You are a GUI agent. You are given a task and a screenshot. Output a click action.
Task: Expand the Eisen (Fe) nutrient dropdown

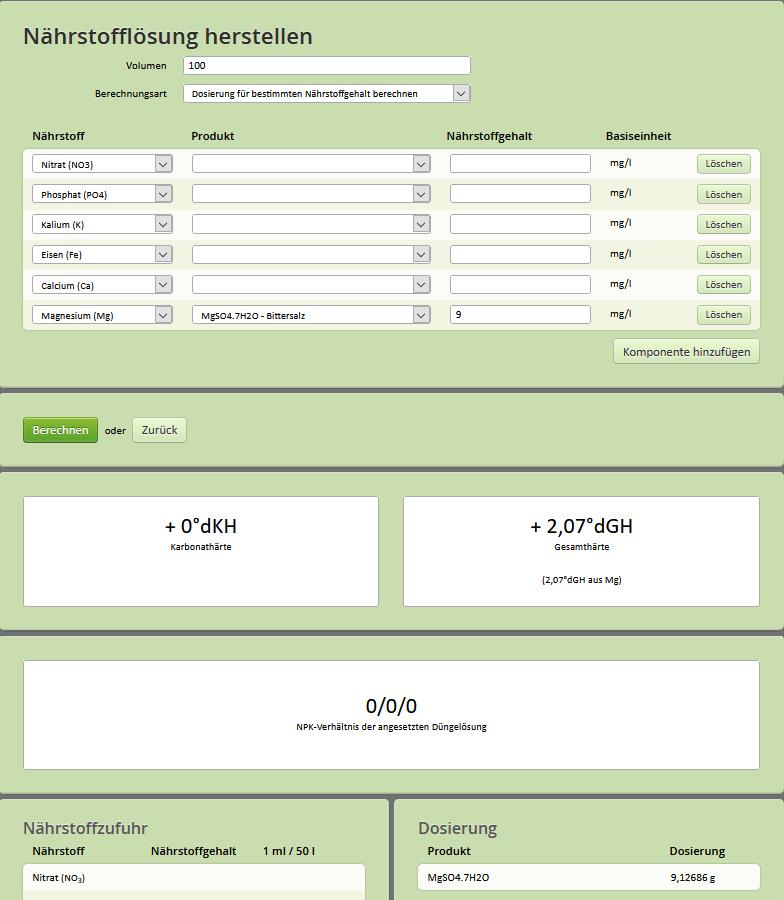click(102, 254)
